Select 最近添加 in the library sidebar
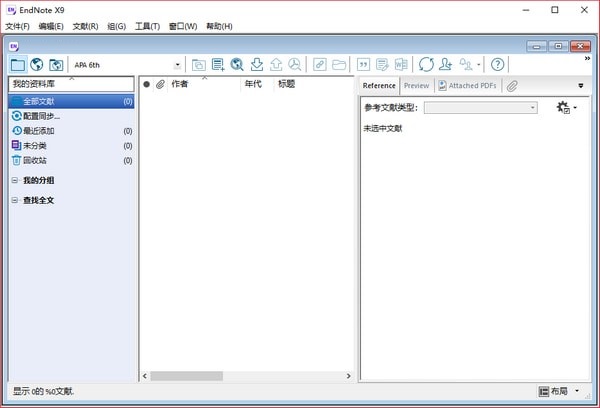 [42, 131]
